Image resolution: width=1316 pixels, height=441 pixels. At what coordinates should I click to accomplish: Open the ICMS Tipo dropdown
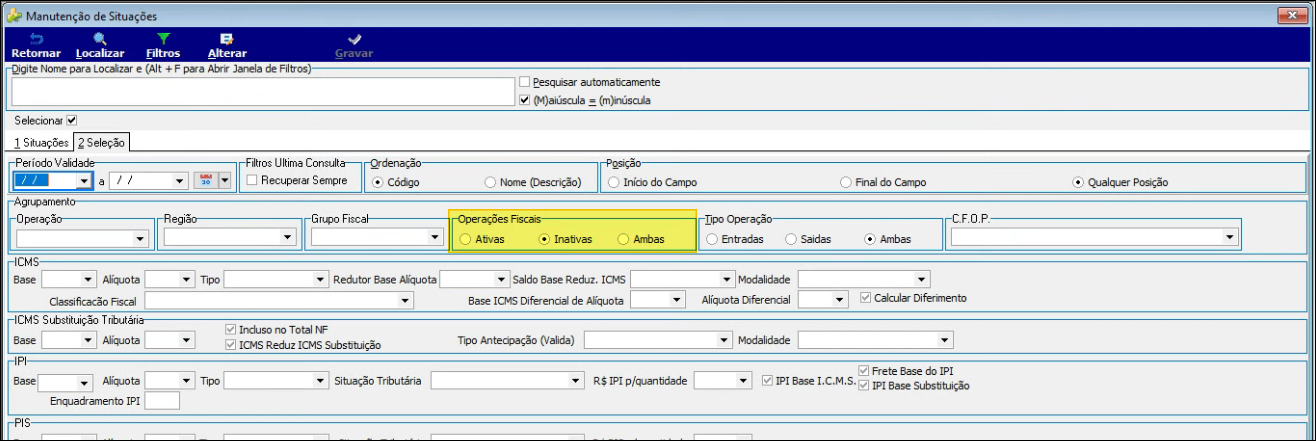(321, 279)
